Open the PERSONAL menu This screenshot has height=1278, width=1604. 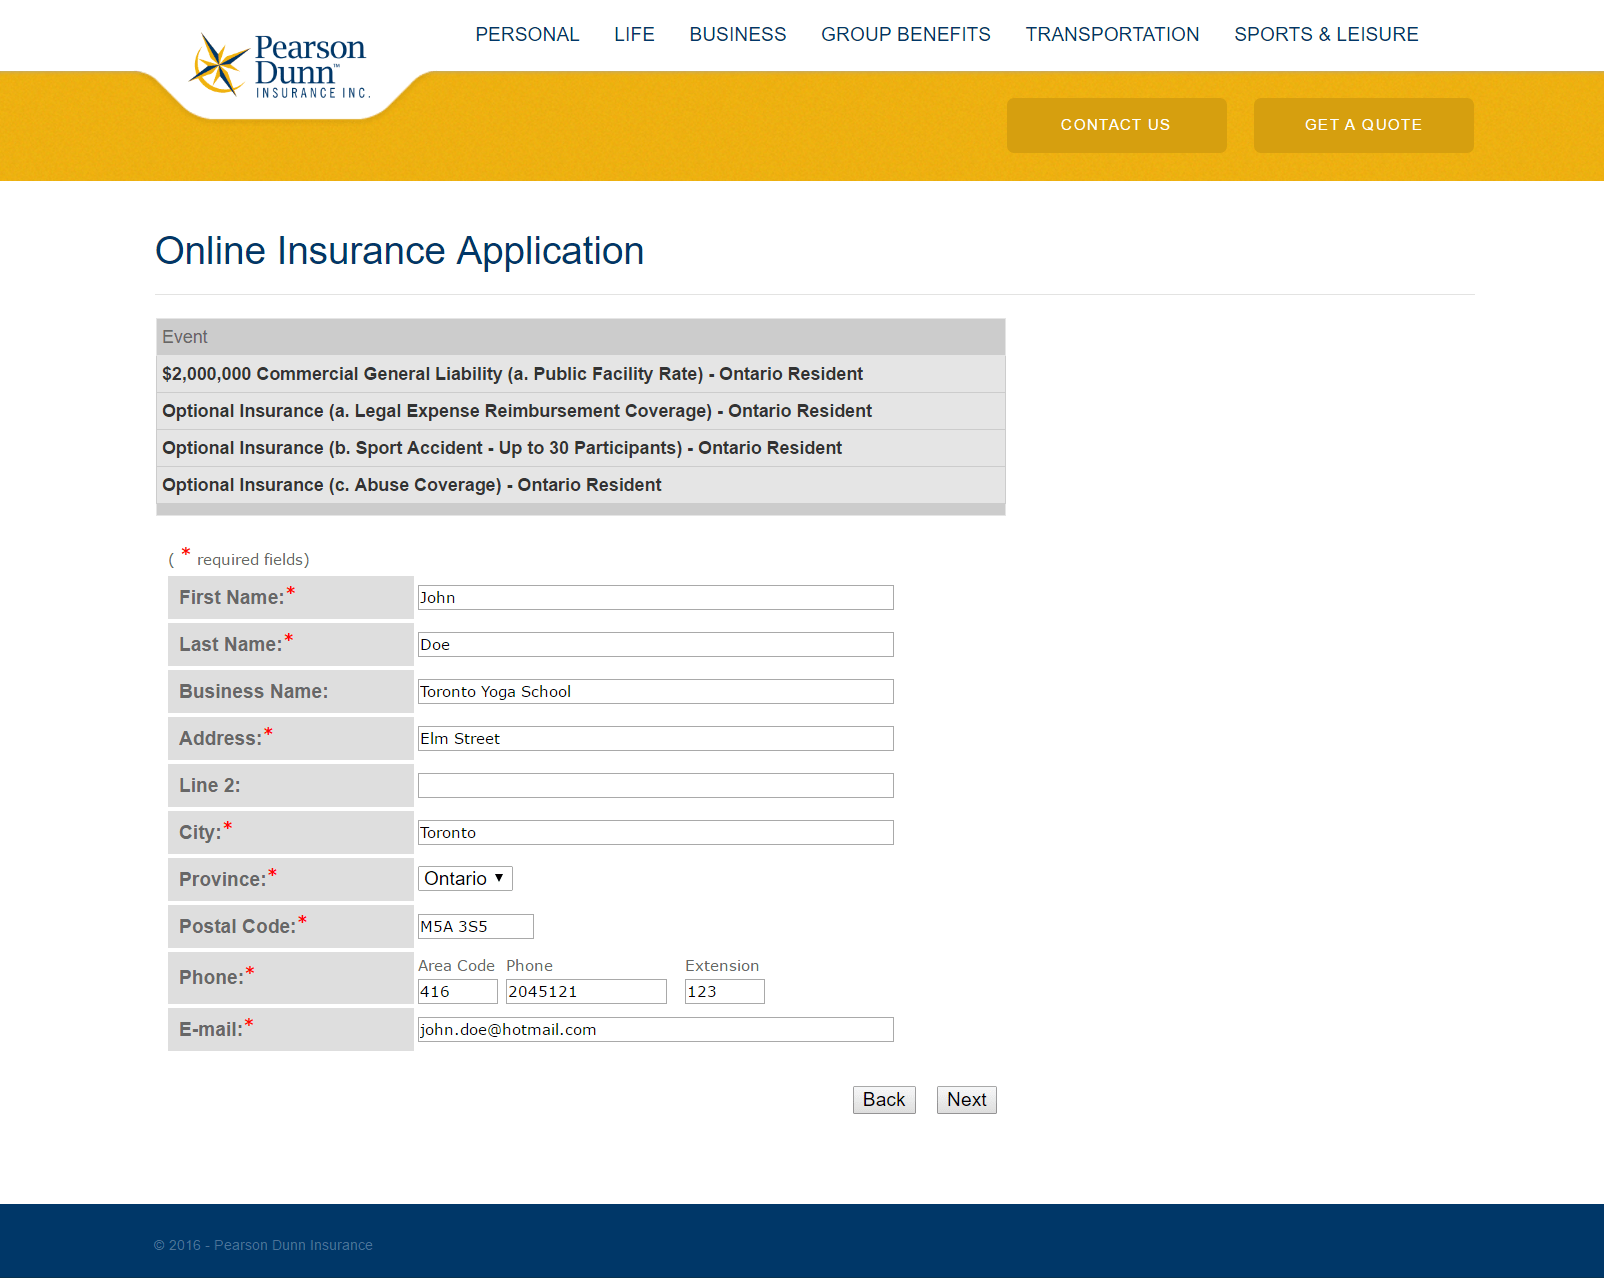(527, 34)
